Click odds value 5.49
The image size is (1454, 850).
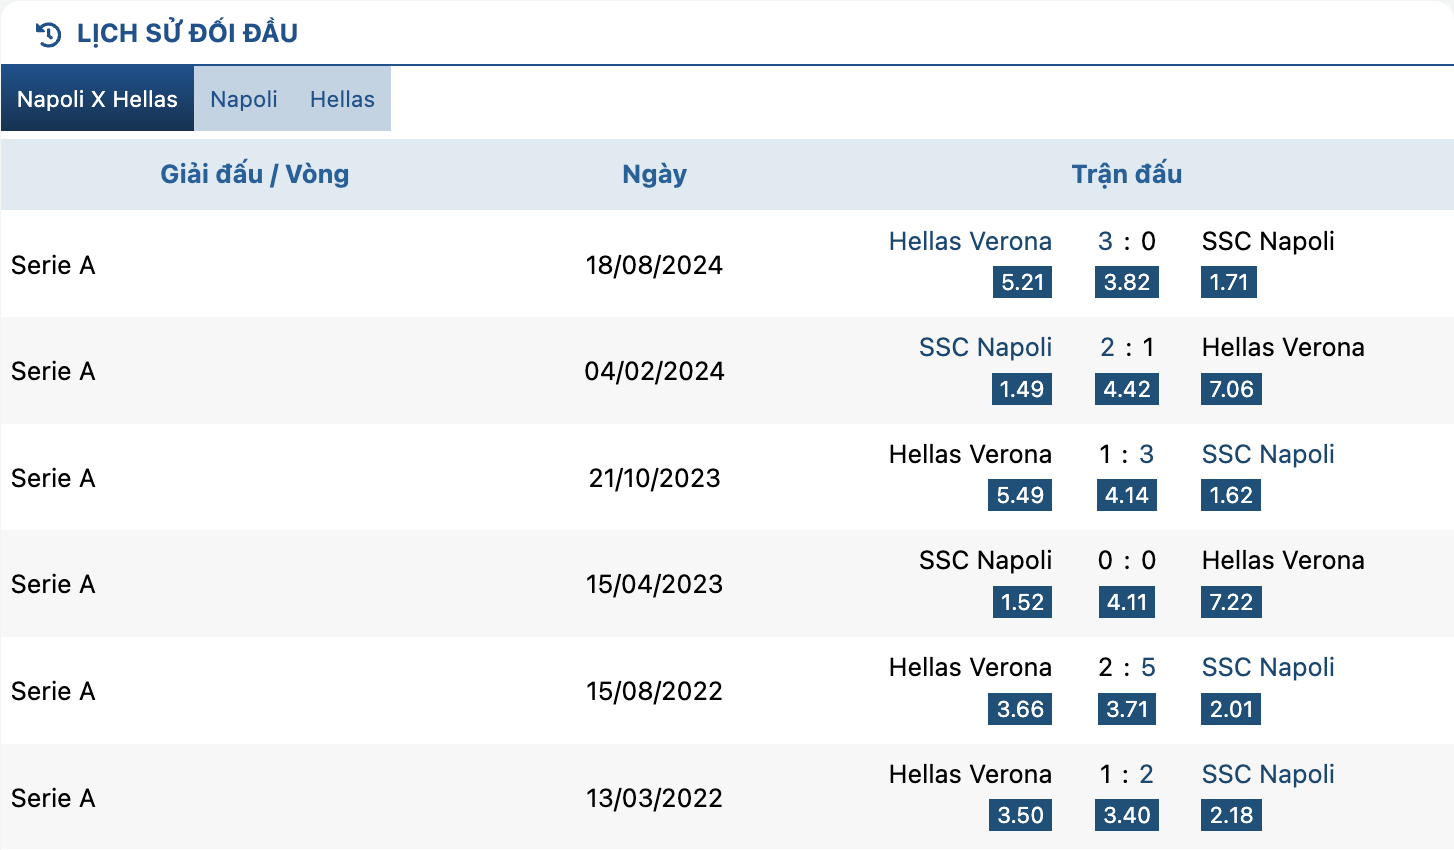tap(1020, 495)
